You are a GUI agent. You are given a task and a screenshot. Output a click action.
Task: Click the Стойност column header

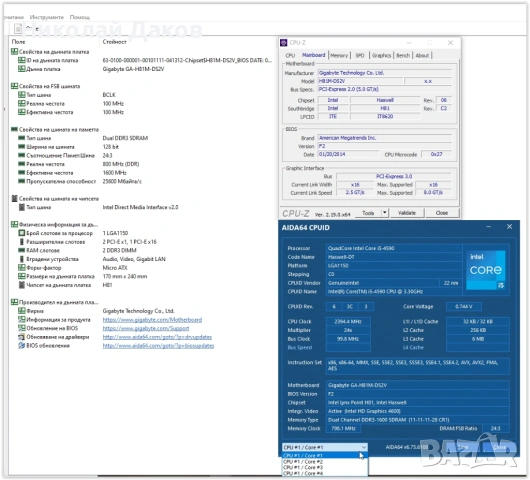click(115, 42)
